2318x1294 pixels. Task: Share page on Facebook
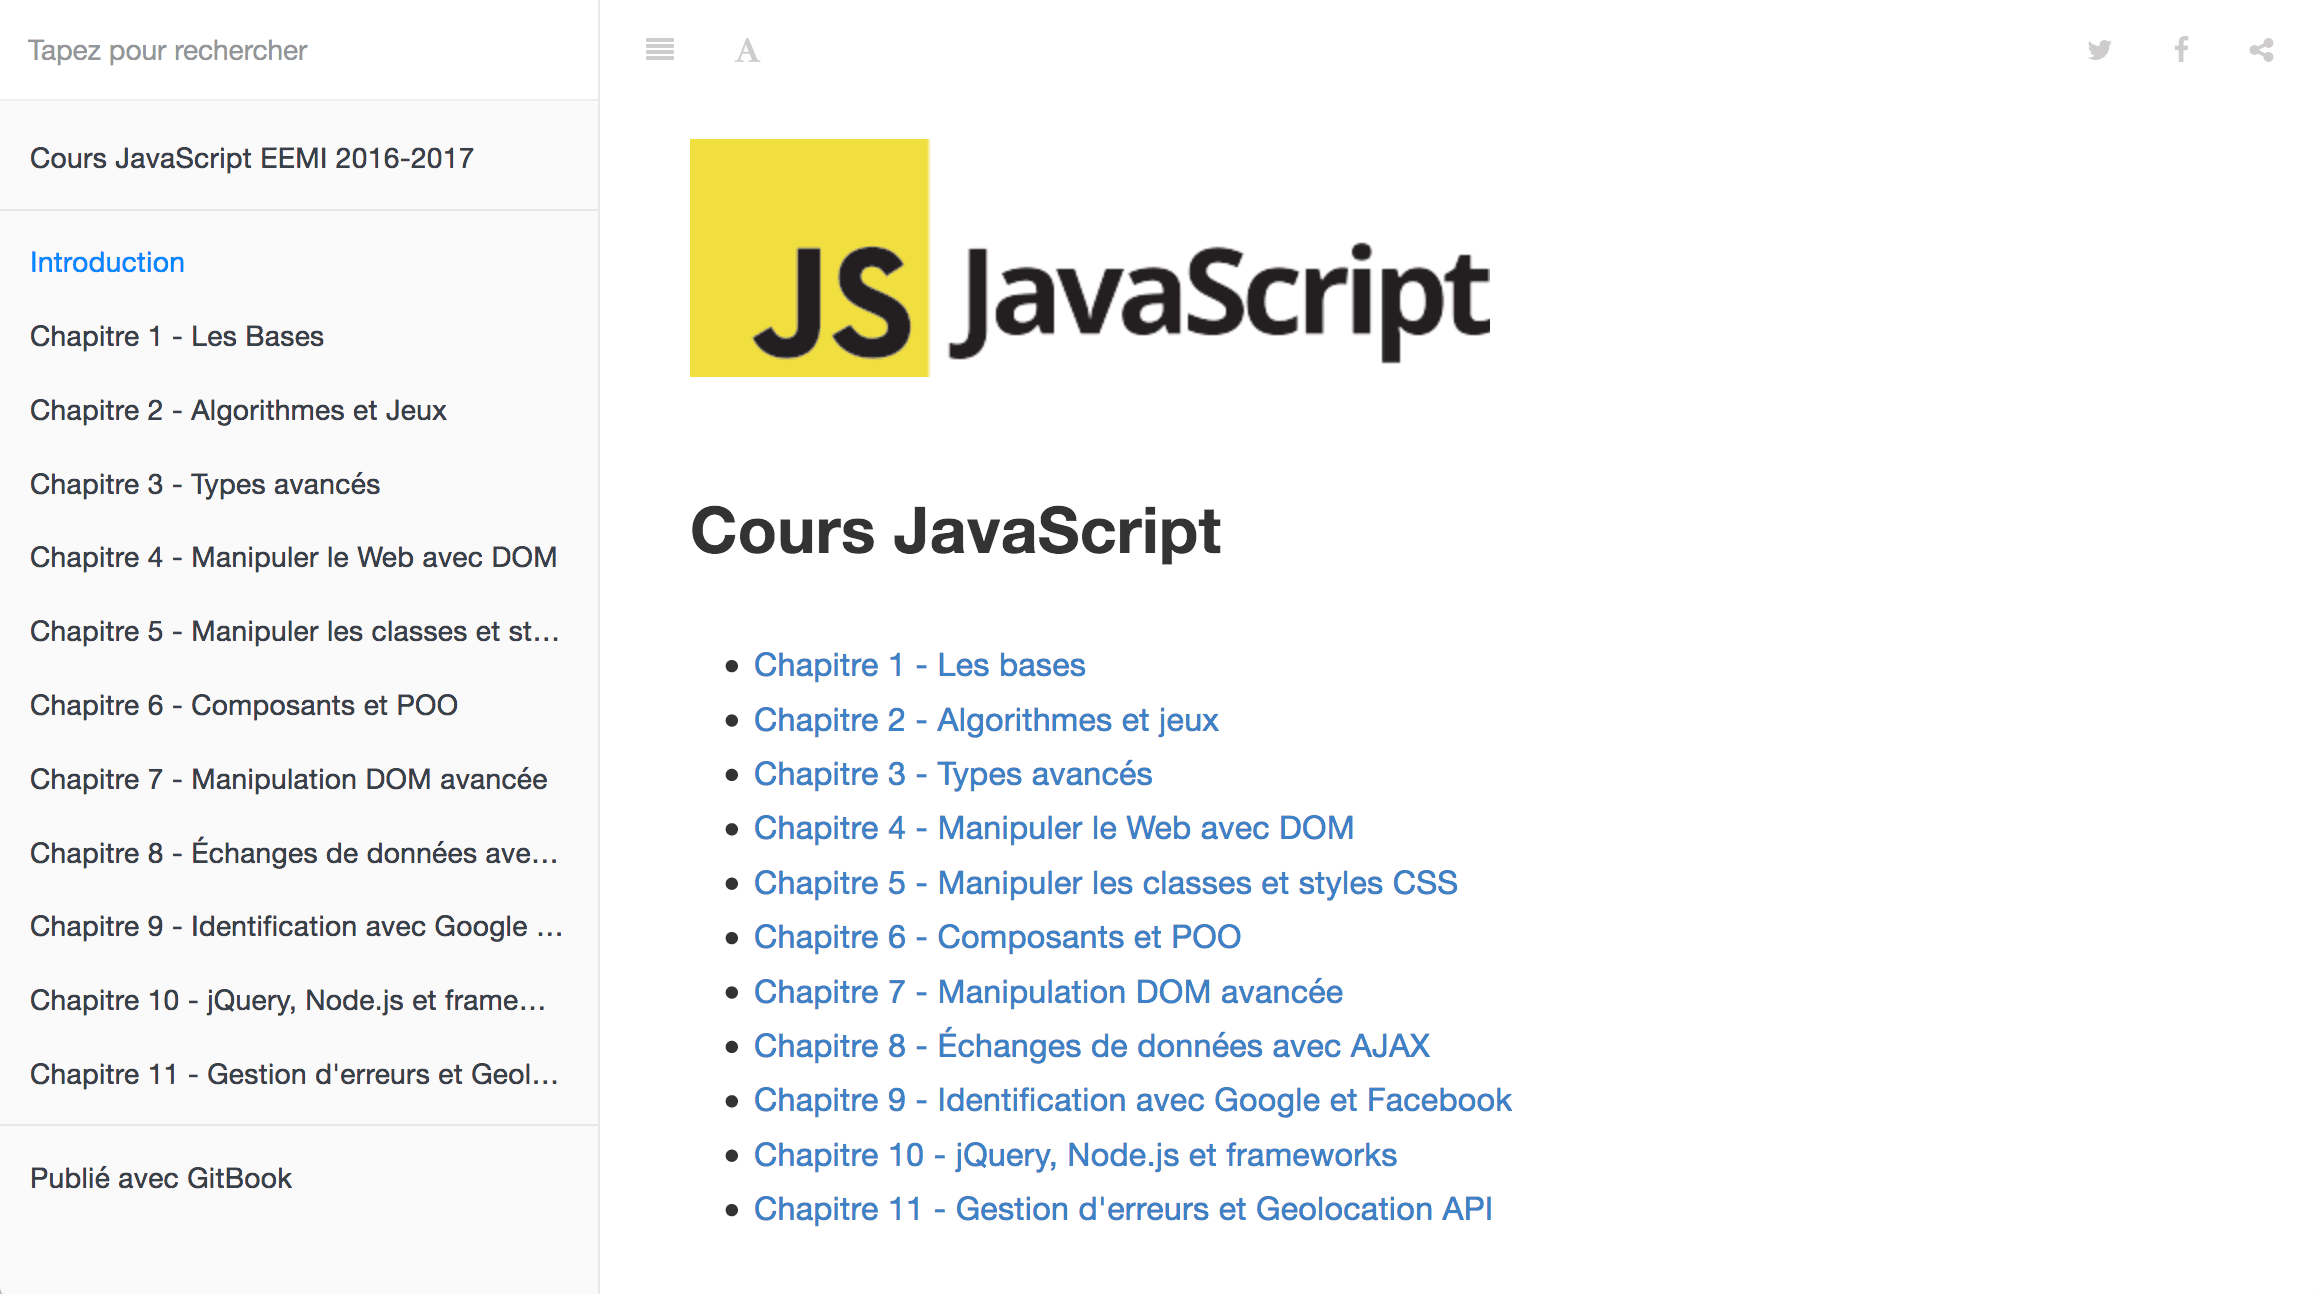pos(2181,49)
